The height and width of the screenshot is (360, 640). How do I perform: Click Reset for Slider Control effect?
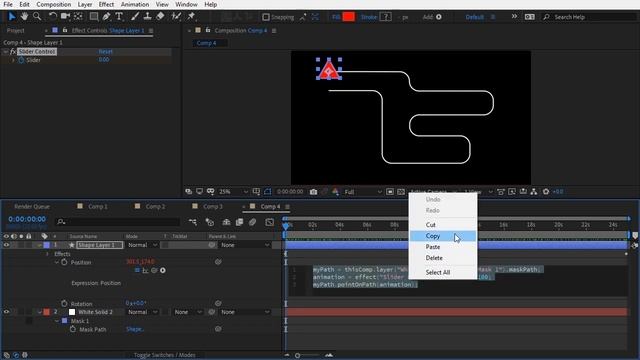click(x=105, y=51)
